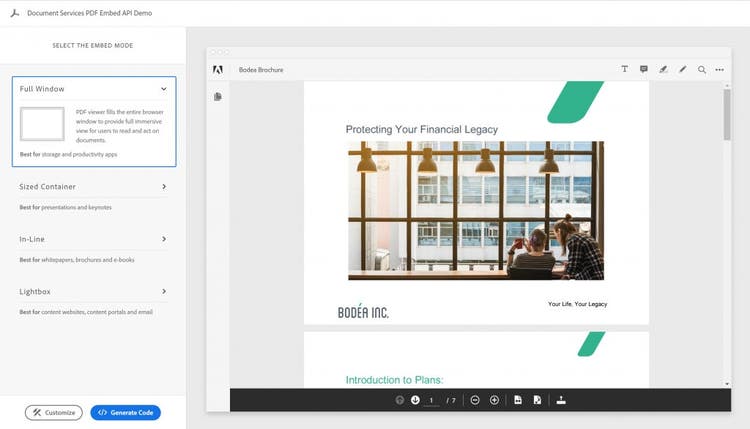The width and height of the screenshot is (750, 429).
Task: Select the Add Text tool
Action: coord(624,70)
